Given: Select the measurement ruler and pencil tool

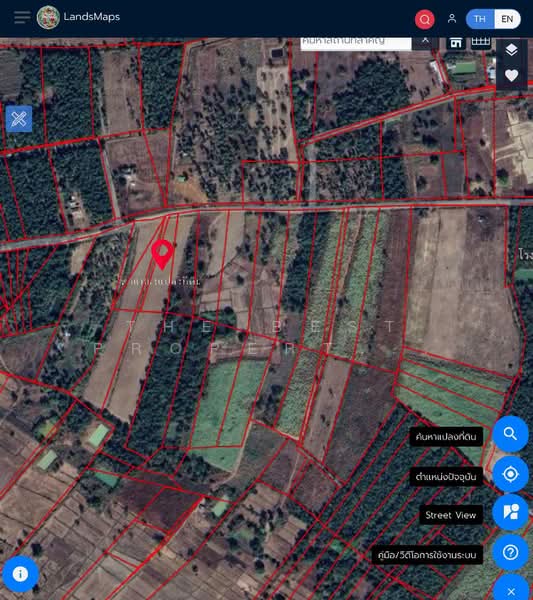Looking at the screenshot, I should tap(19, 119).
